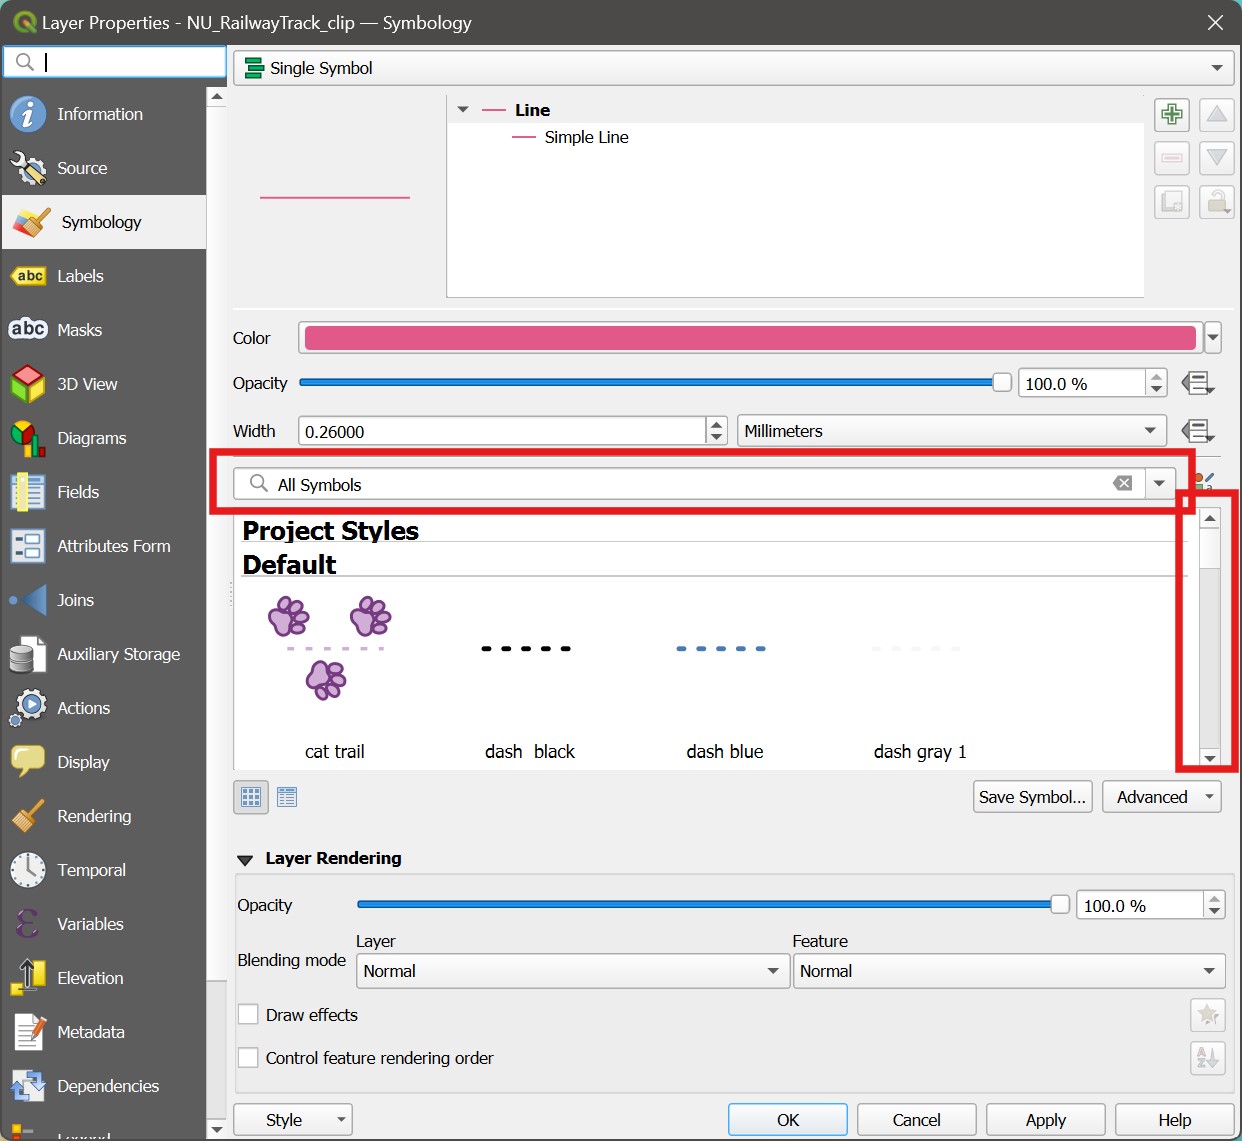1242x1141 pixels.
Task: Open feature rendering order settings button
Action: point(1208,1058)
